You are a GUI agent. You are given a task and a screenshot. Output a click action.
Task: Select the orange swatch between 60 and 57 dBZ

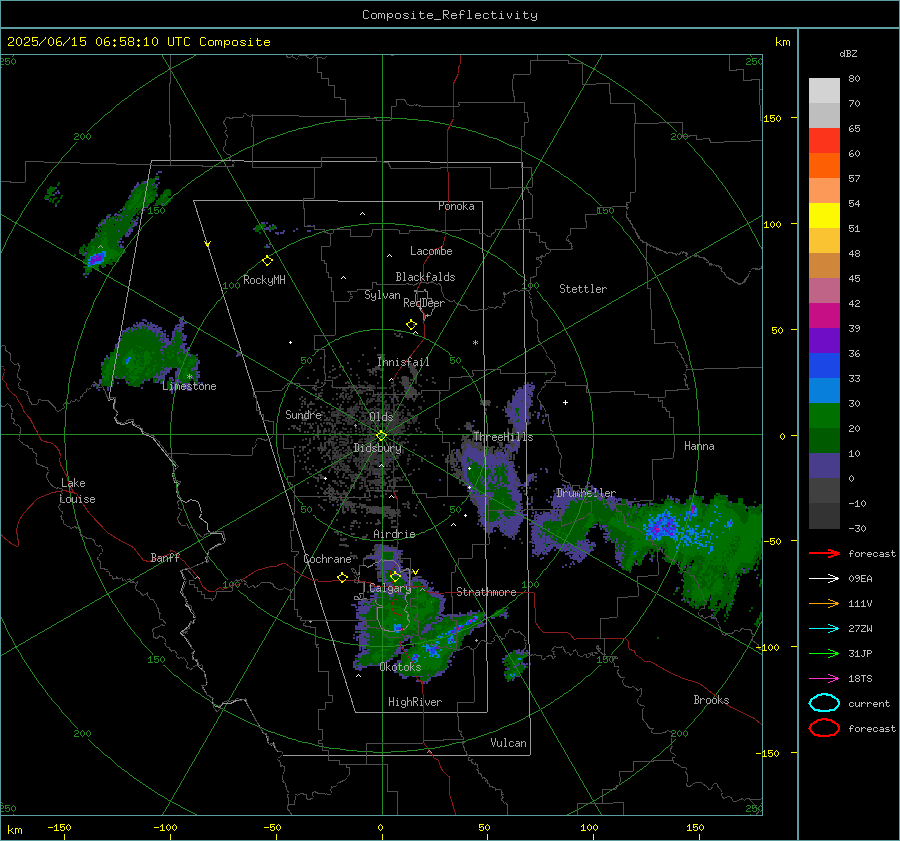824,166
